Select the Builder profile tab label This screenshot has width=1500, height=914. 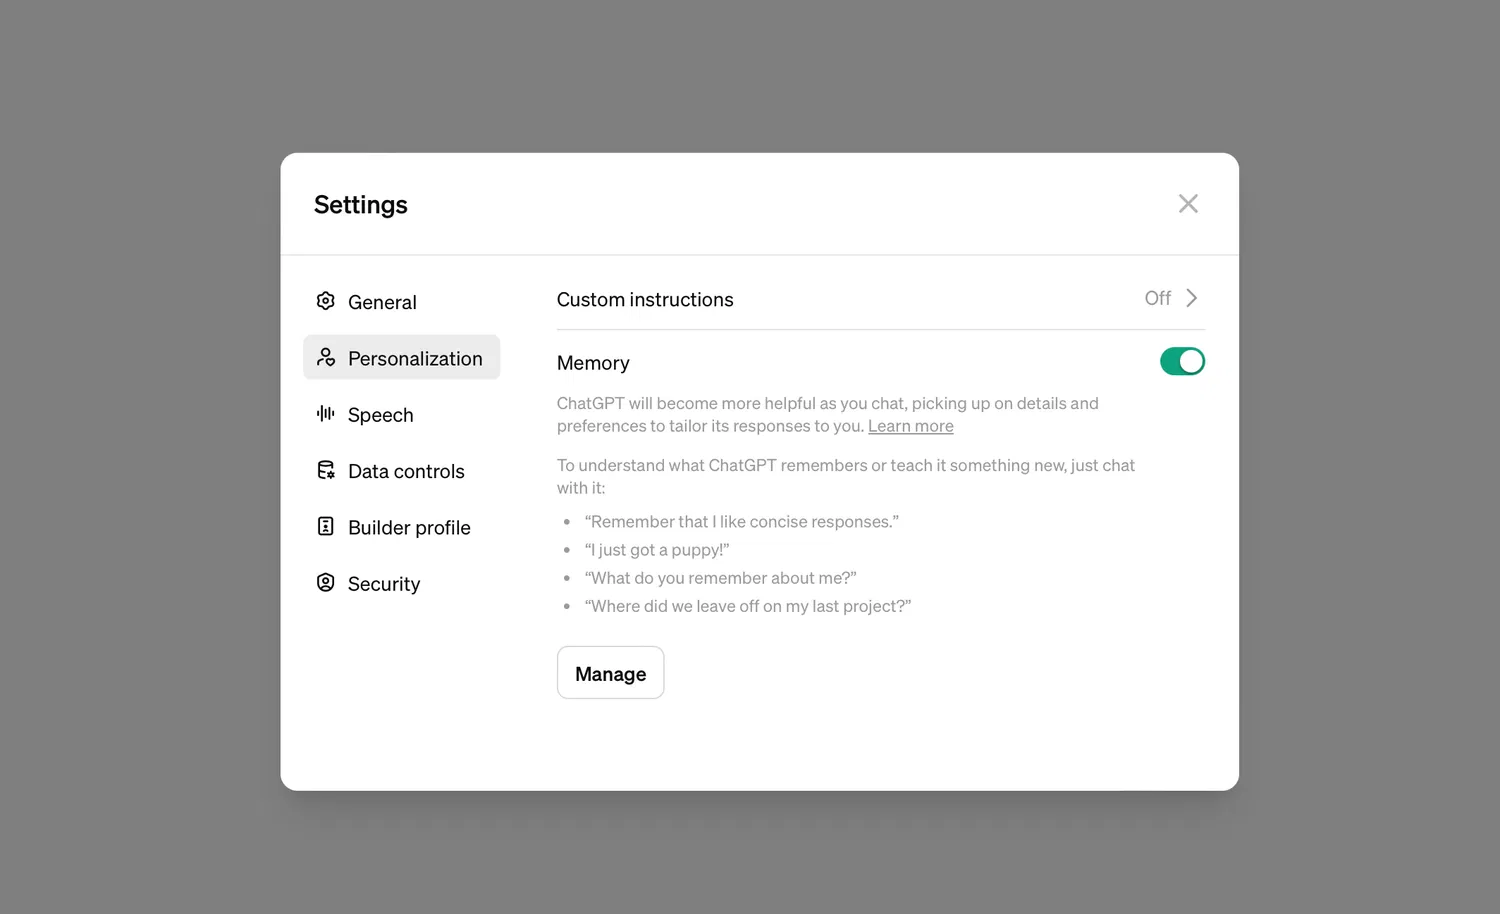coord(409,528)
